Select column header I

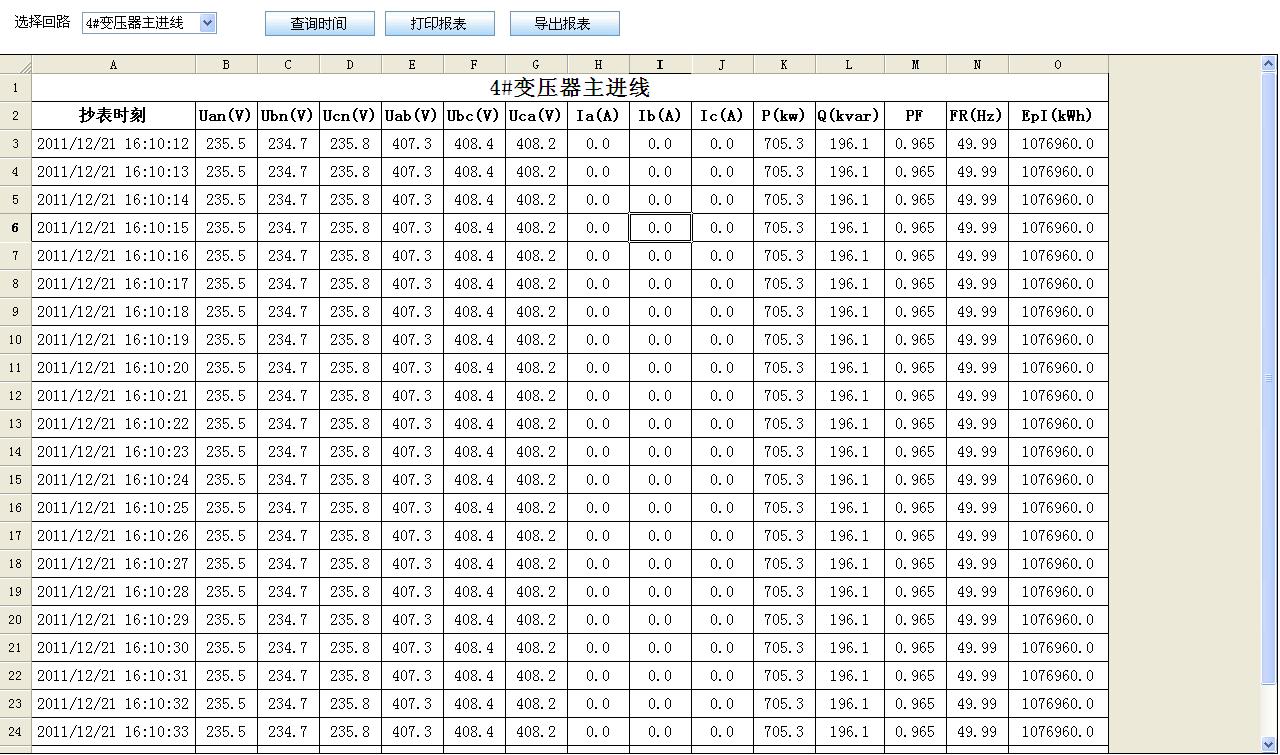pos(660,65)
